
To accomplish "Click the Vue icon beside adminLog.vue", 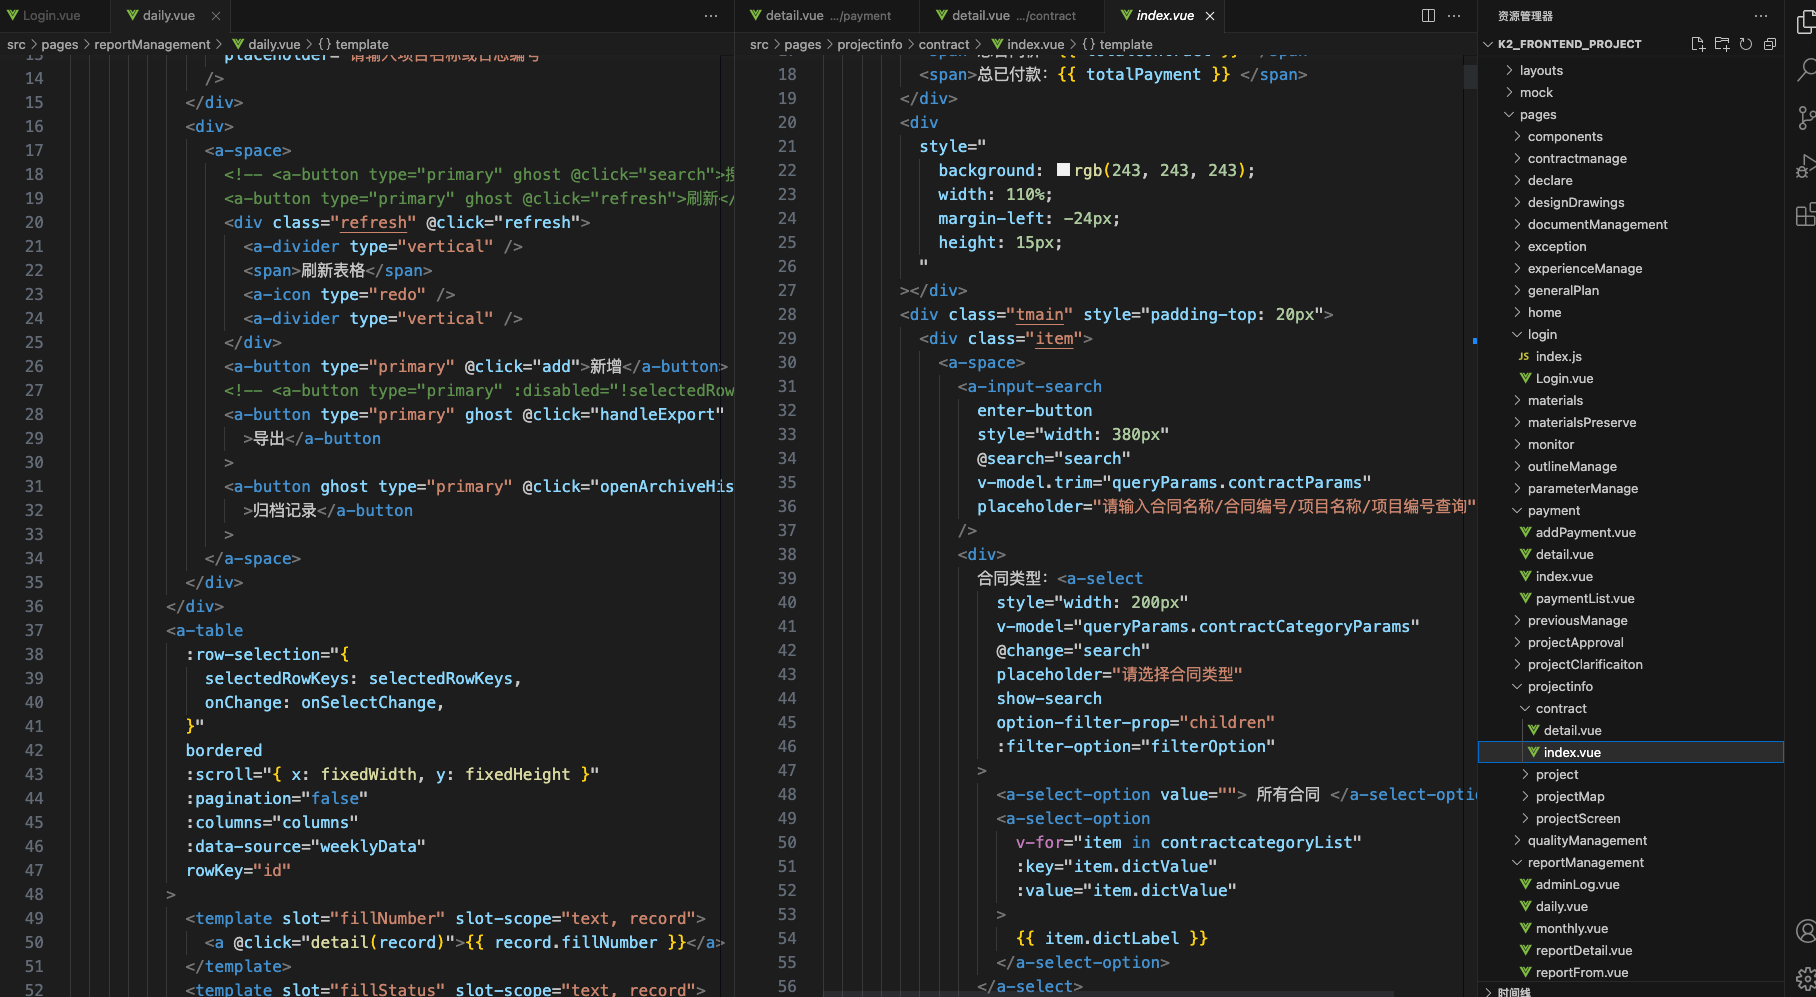I will tap(1525, 884).
